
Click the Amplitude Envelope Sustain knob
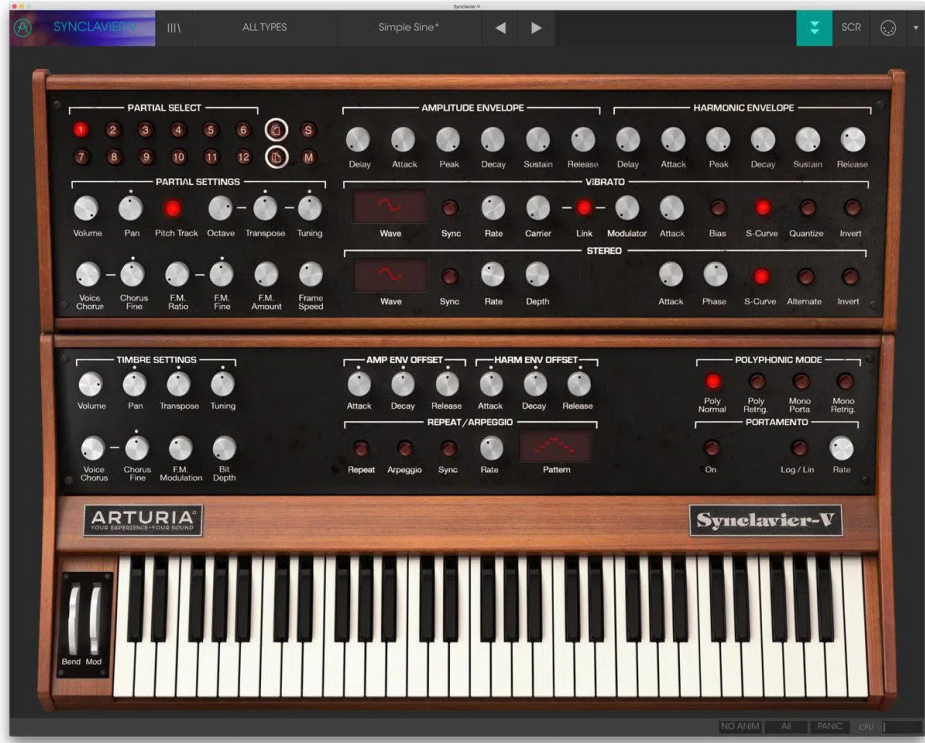tap(537, 140)
